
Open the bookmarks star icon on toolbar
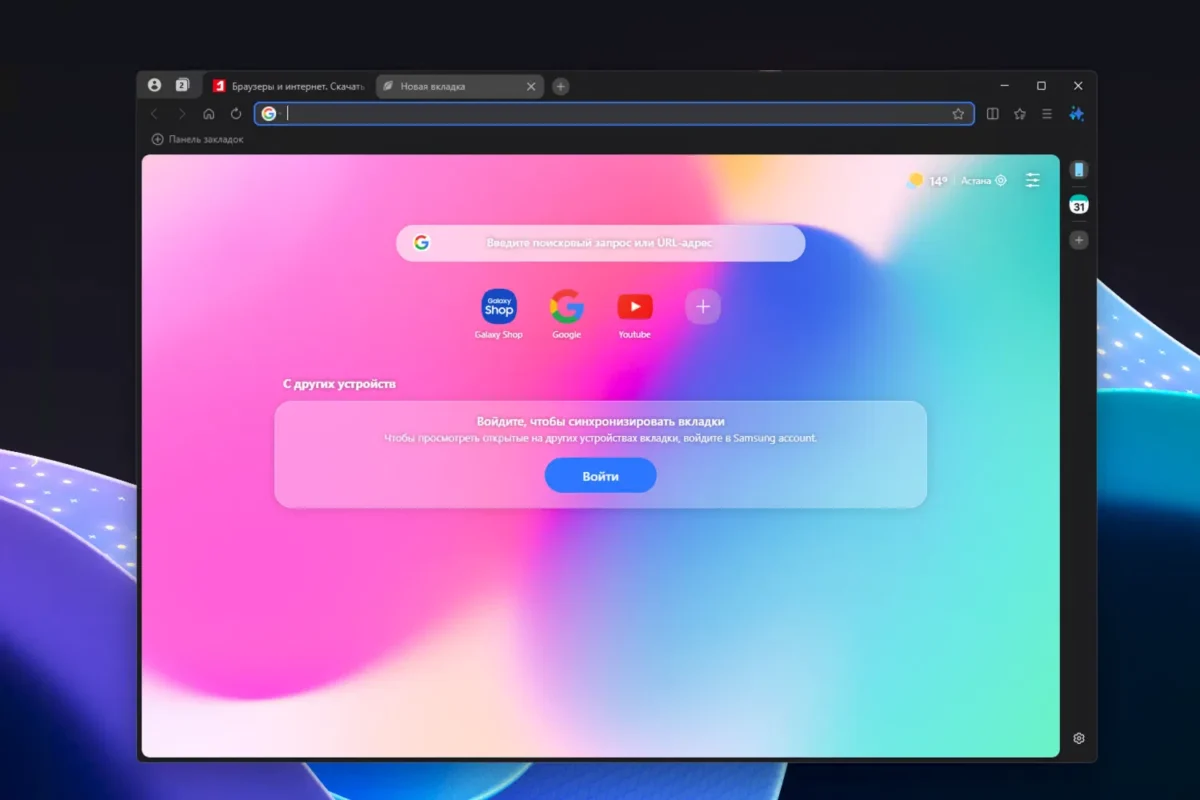click(x=1020, y=114)
